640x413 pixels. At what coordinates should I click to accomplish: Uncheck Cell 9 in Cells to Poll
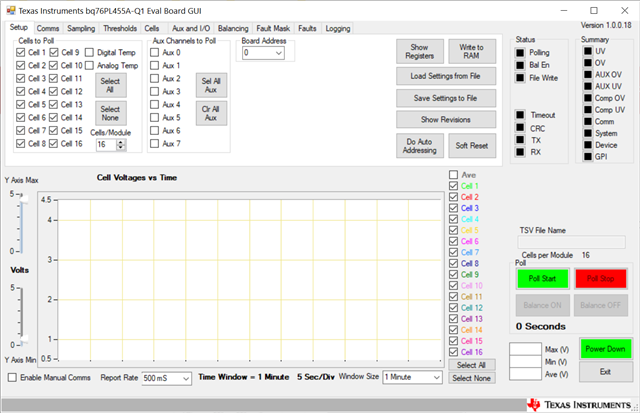coord(54,52)
